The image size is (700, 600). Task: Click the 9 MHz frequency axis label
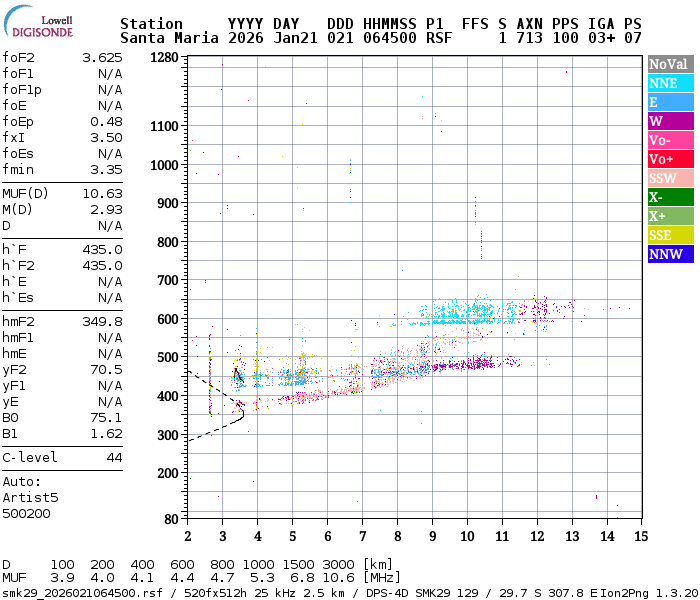click(x=432, y=536)
